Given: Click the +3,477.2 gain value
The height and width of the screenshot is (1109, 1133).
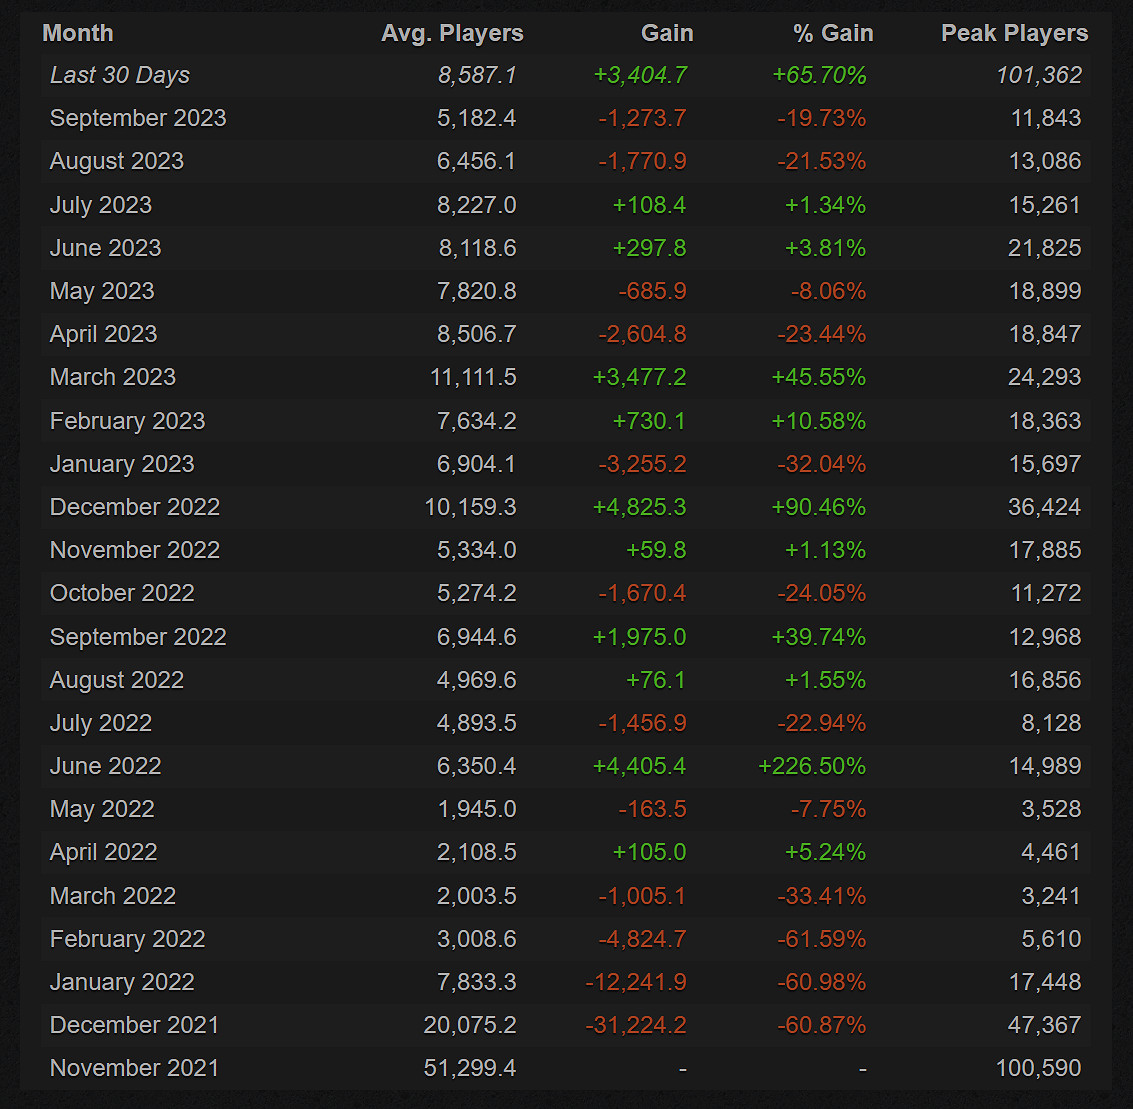Looking at the screenshot, I should click(640, 377).
